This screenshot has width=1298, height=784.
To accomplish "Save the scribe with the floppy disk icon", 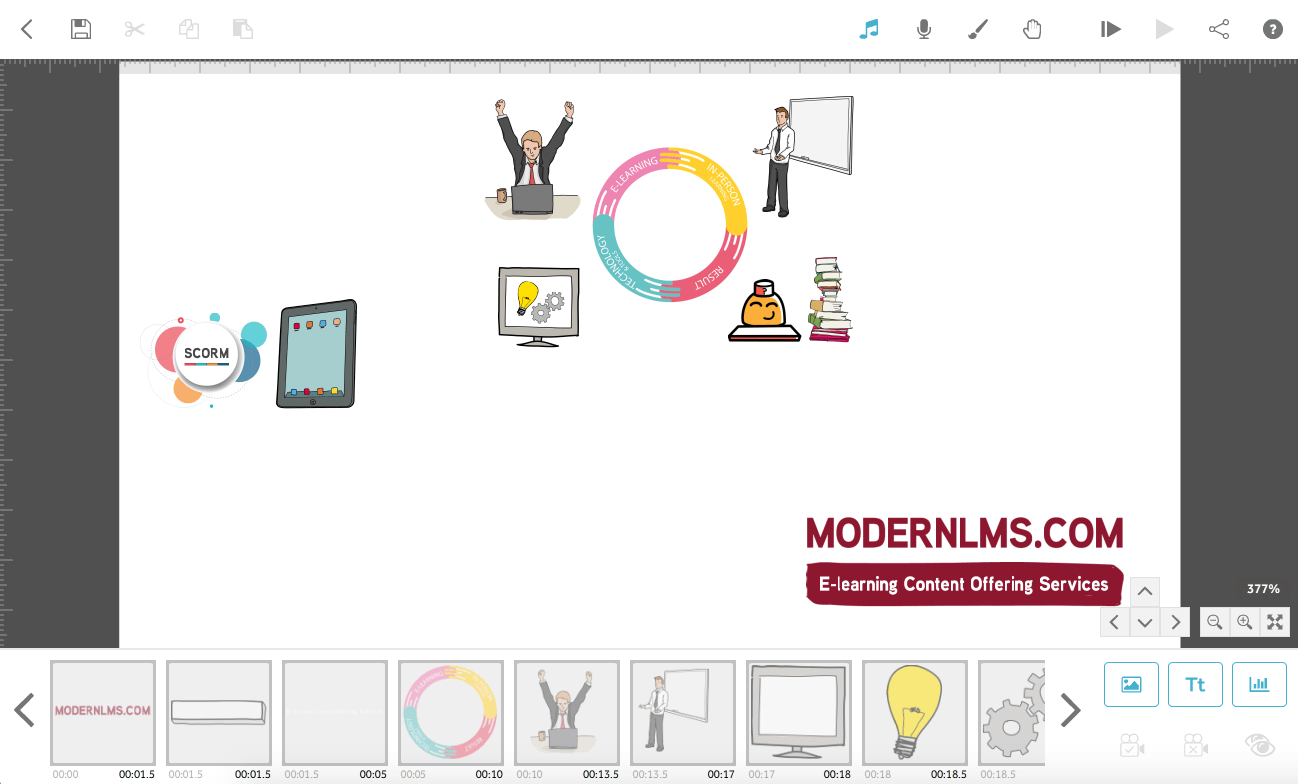I will coord(81,29).
